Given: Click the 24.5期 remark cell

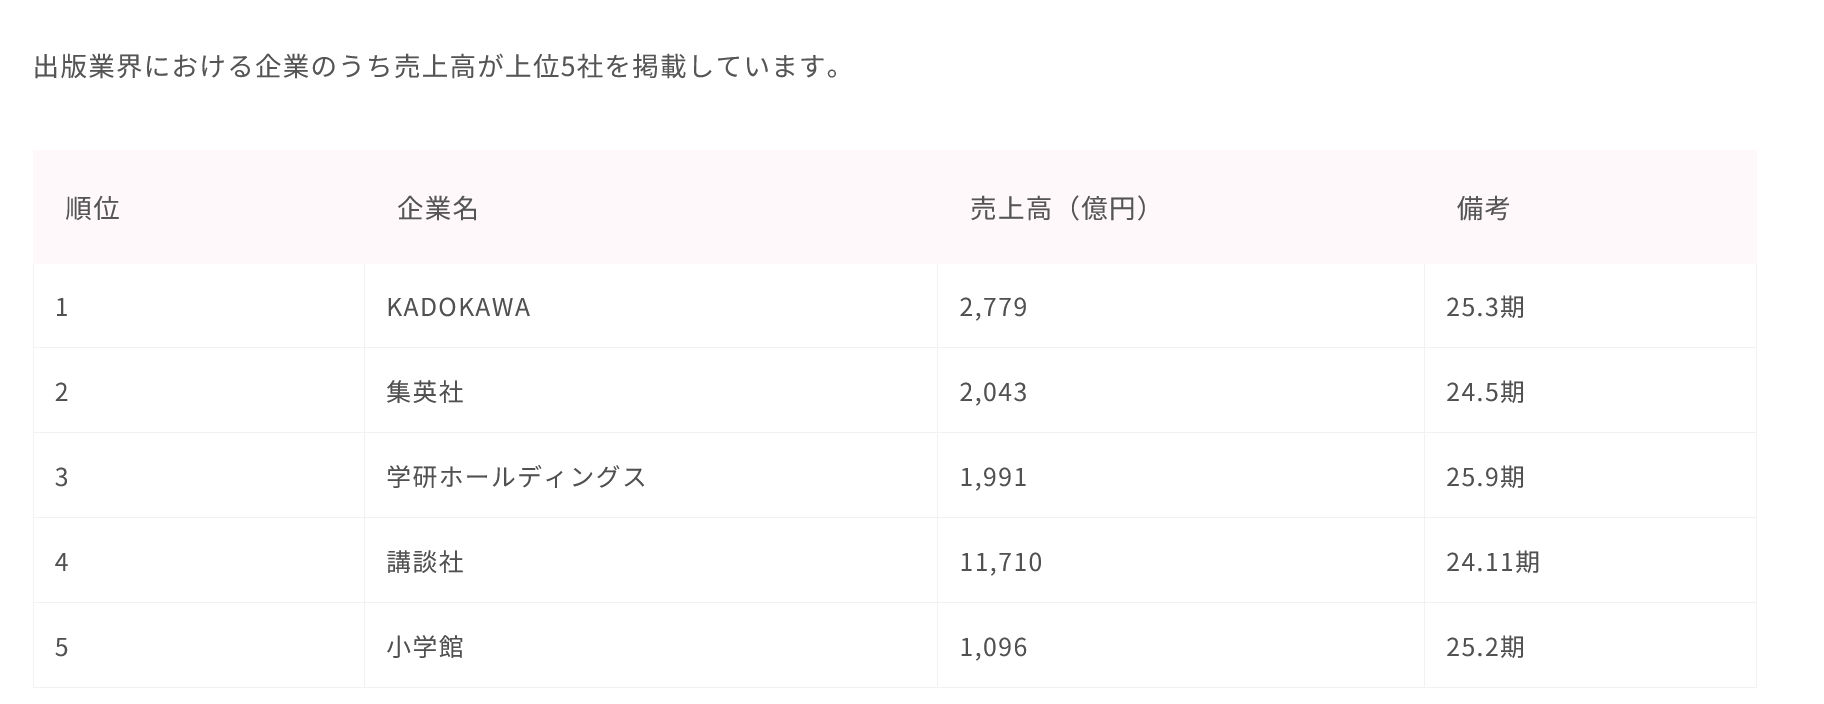Looking at the screenshot, I should tap(1485, 392).
